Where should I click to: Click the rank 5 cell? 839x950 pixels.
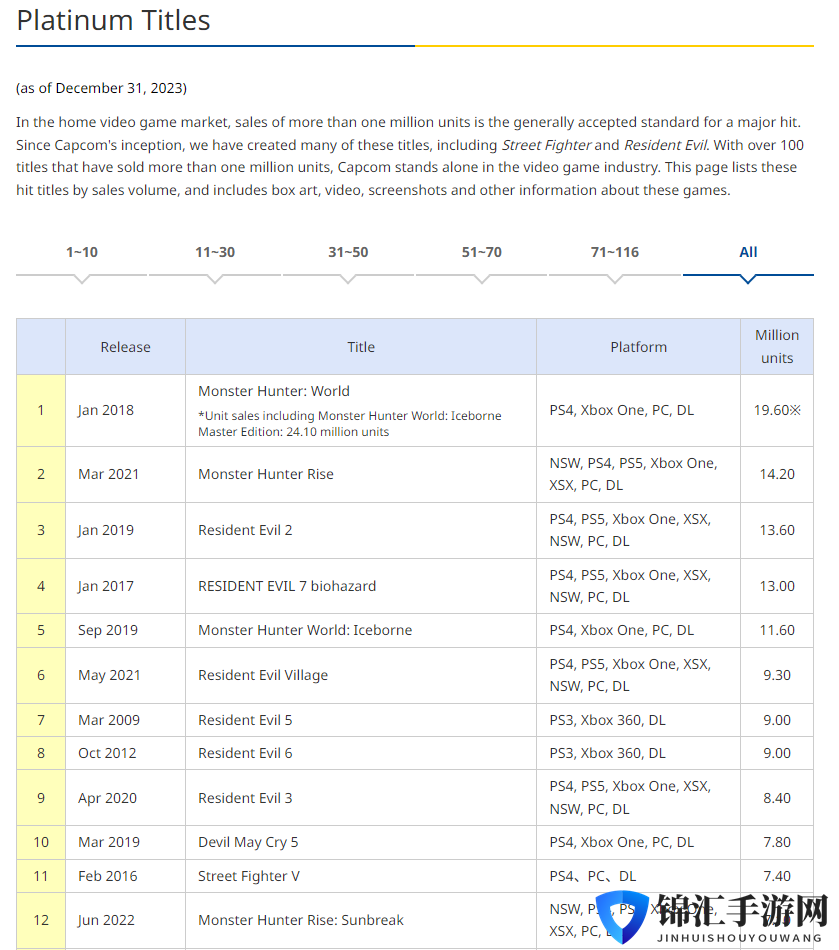[x=41, y=630]
